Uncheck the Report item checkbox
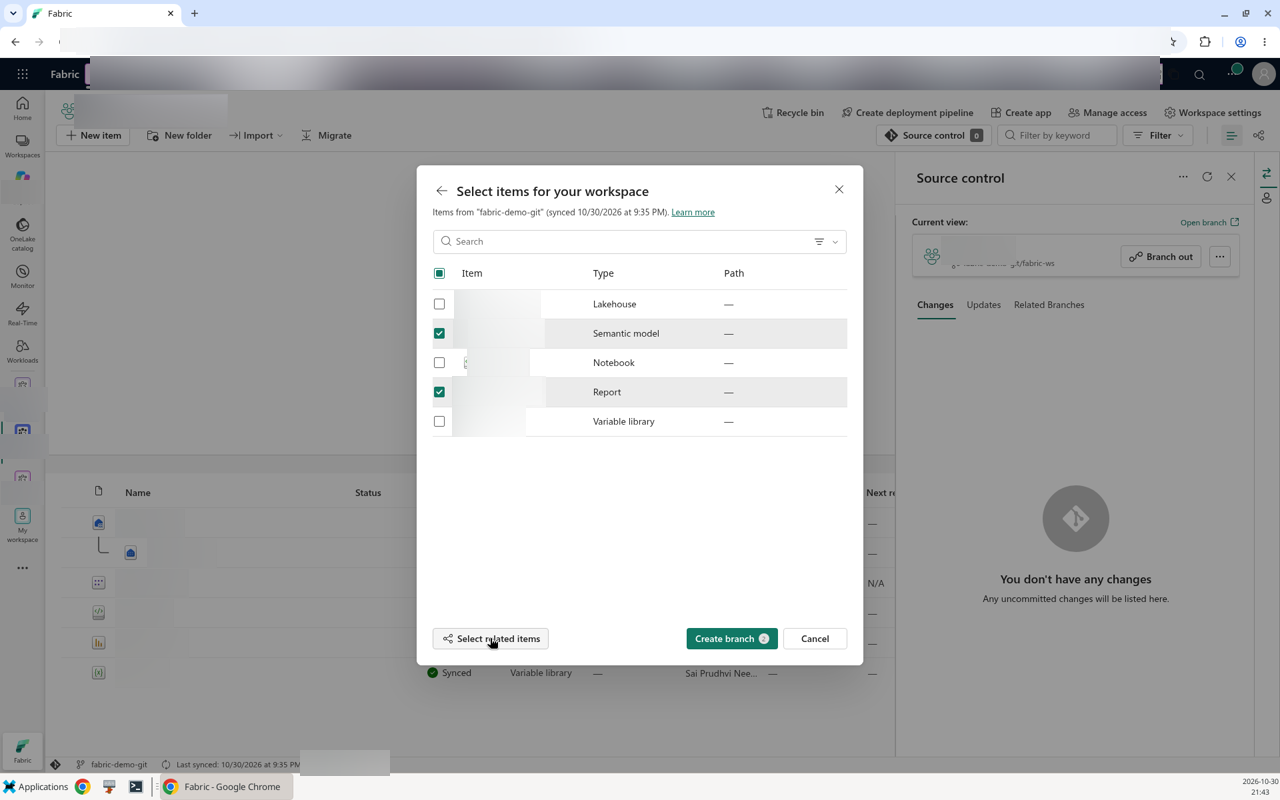1280x800 pixels. coord(439,392)
